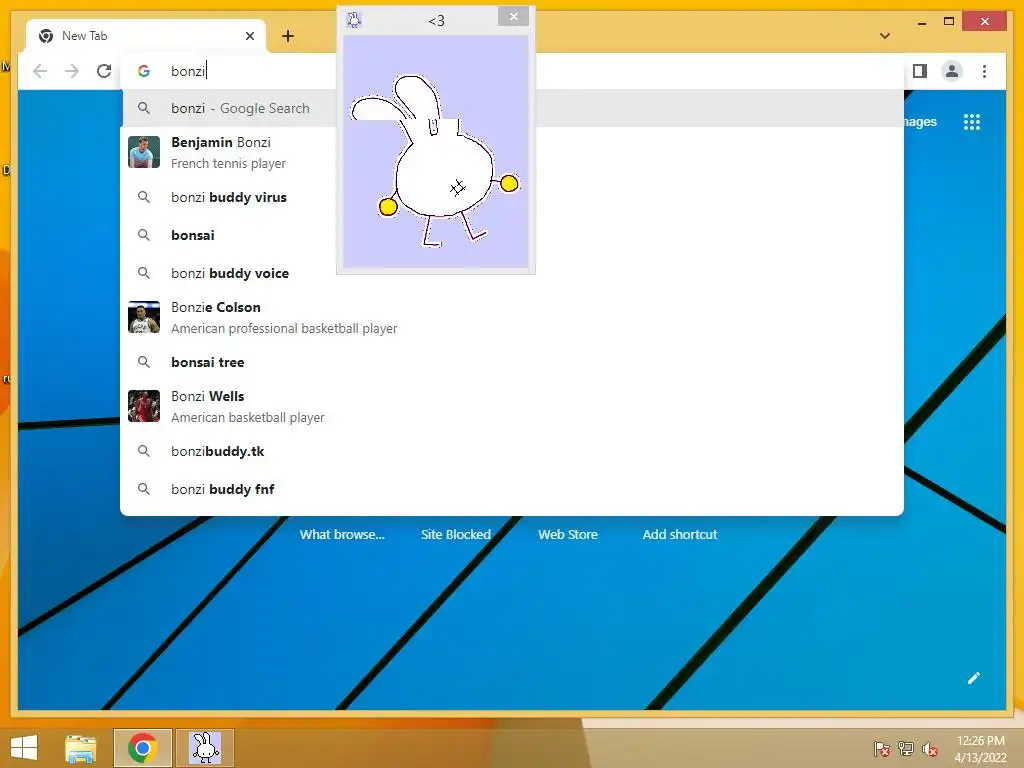Add a new tab with plus button

288,36
